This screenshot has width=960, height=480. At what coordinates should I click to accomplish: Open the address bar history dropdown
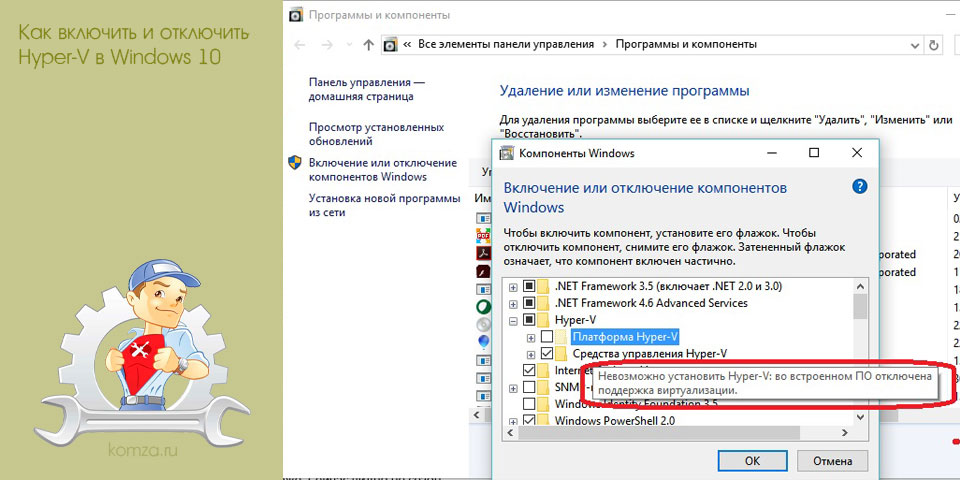[915, 45]
